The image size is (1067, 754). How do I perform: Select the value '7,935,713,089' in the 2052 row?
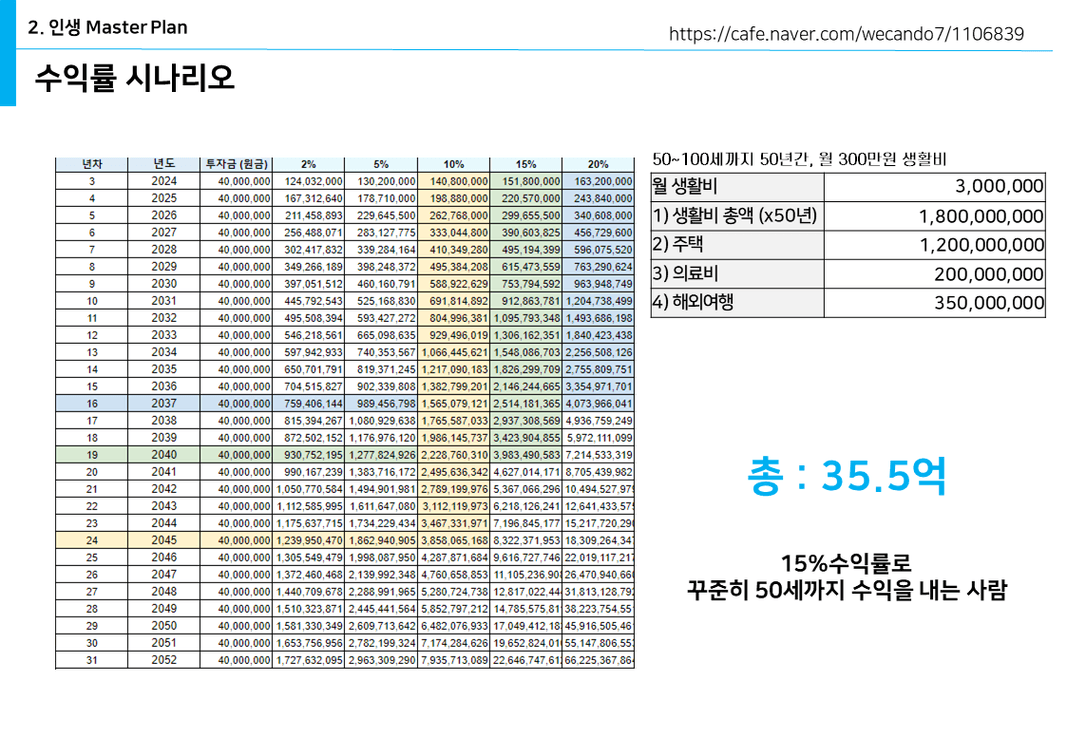(x=455, y=660)
